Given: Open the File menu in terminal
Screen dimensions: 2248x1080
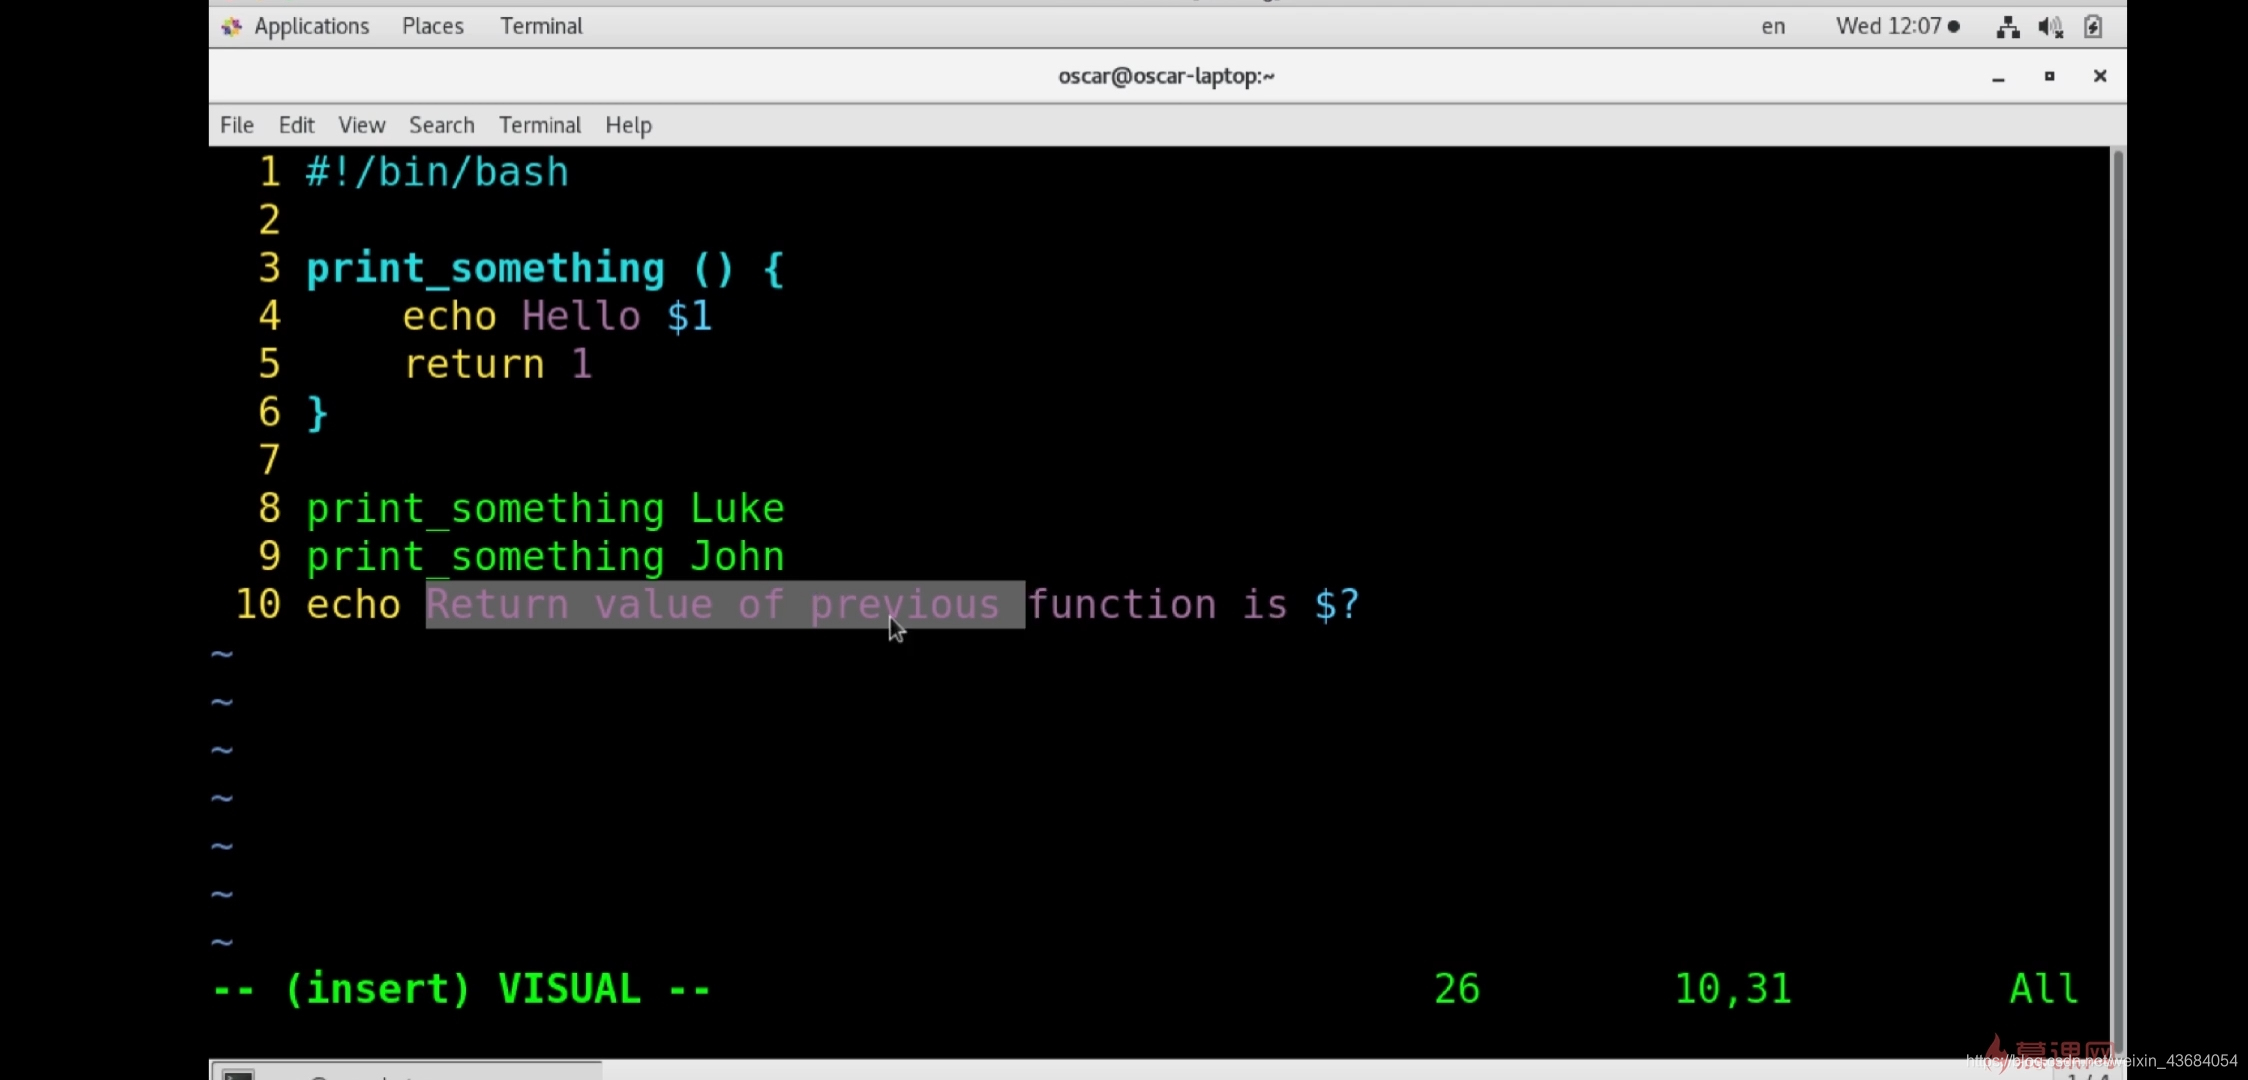Looking at the screenshot, I should coord(235,125).
